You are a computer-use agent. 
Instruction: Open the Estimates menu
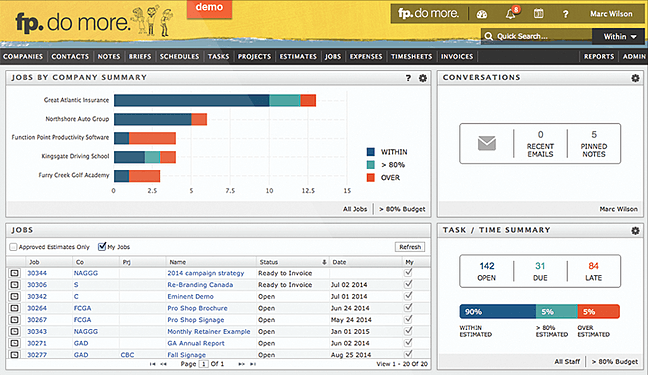tap(298, 57)
